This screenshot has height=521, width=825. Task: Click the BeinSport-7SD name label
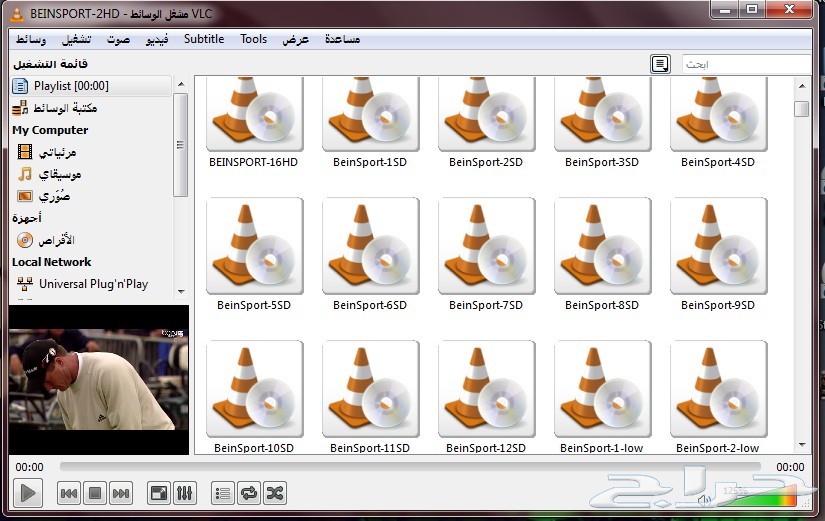pos(486,305)
